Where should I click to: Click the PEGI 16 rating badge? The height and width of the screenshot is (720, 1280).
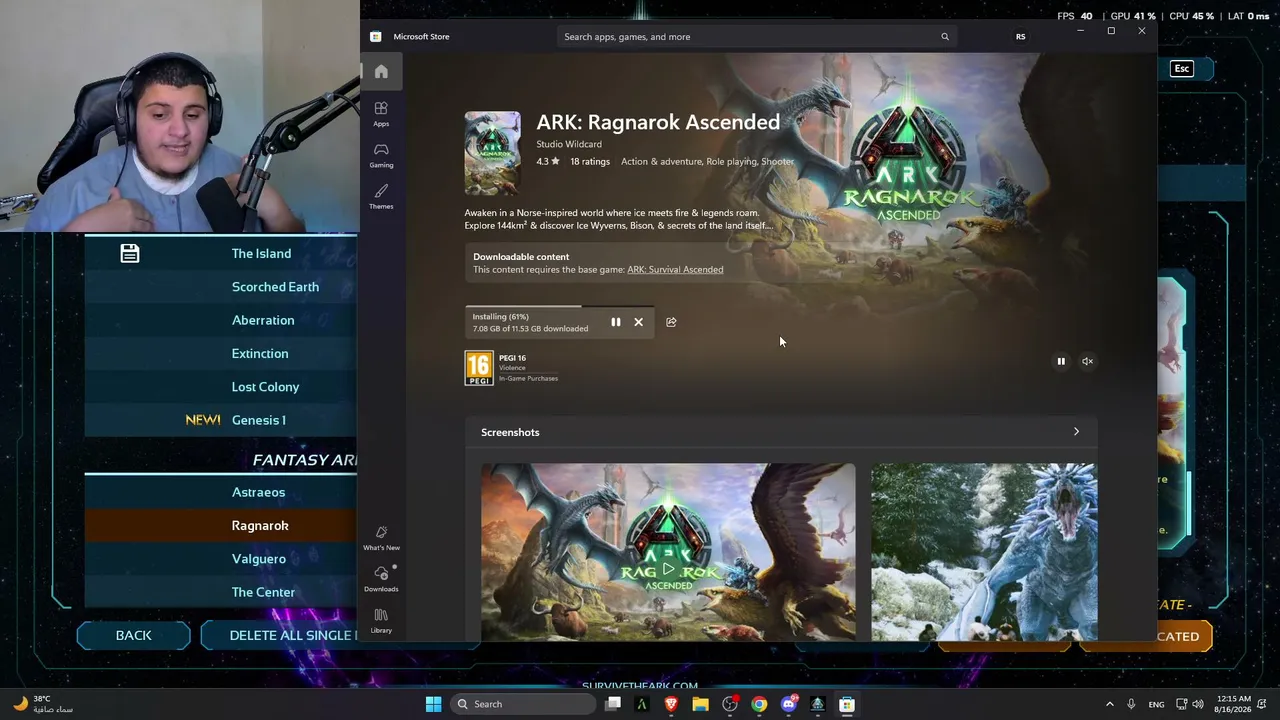(x=479, y=368)
